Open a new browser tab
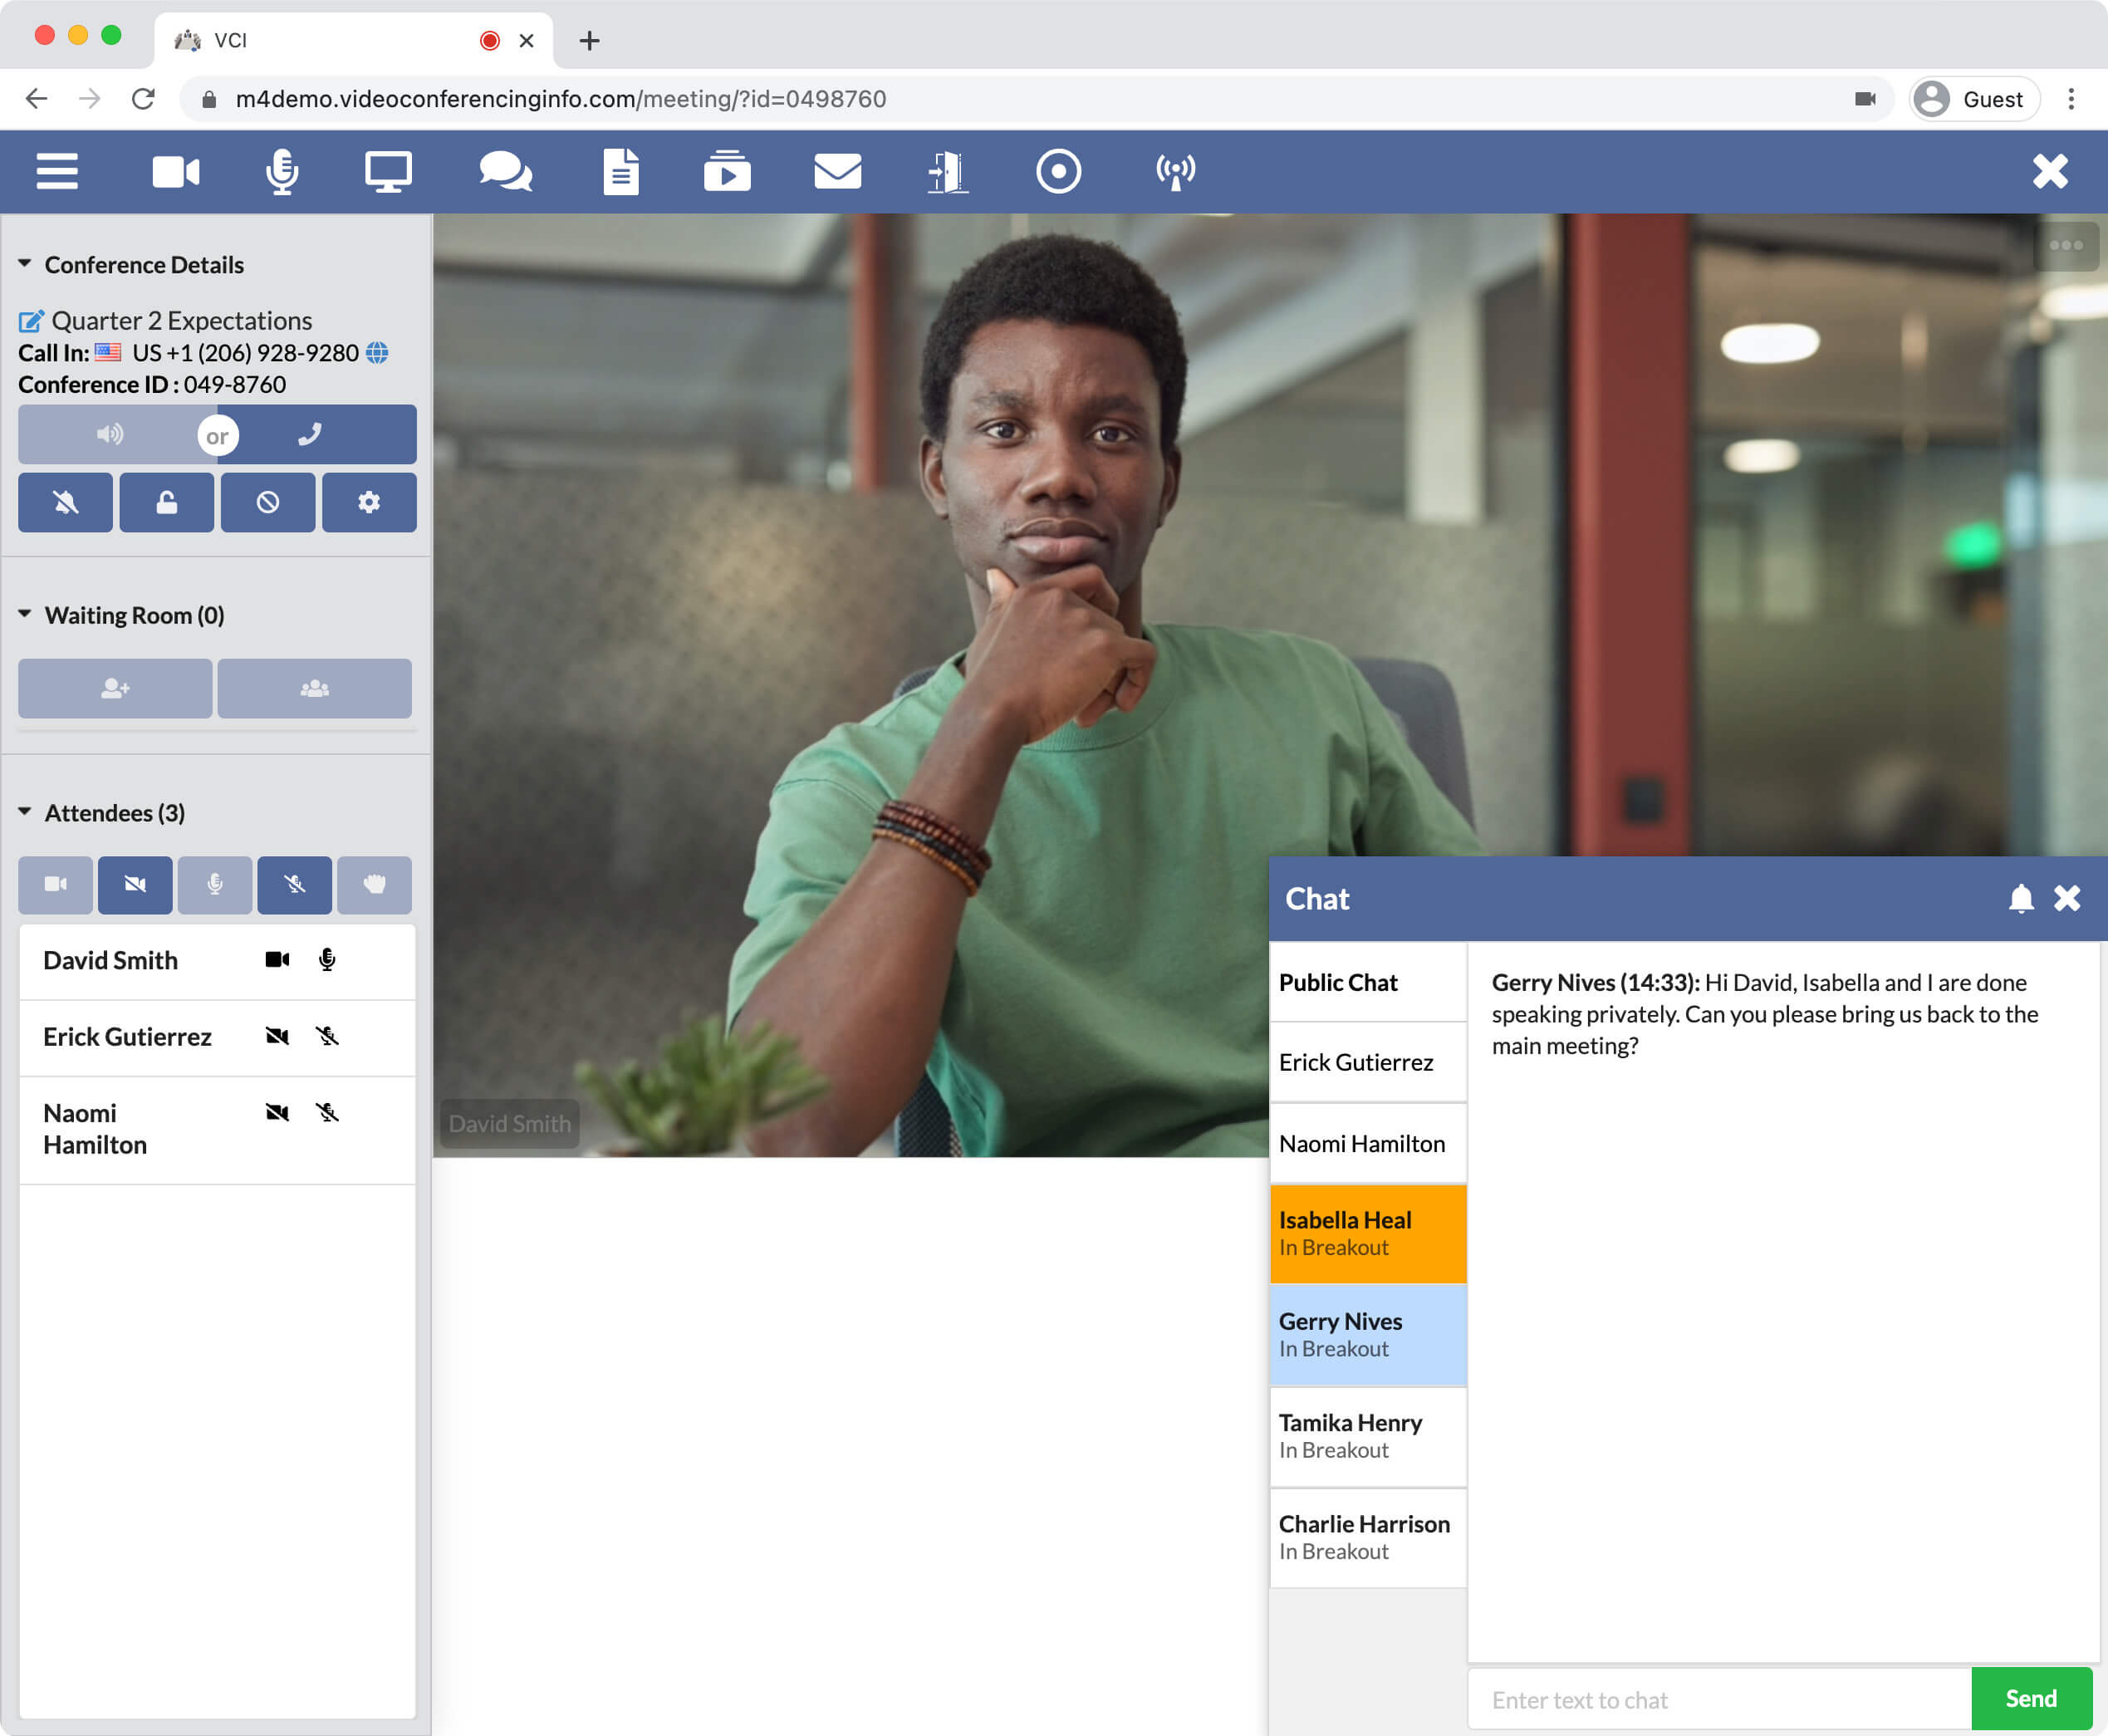This screenshot has width=2108, height=1736. [x=589, y=40]
